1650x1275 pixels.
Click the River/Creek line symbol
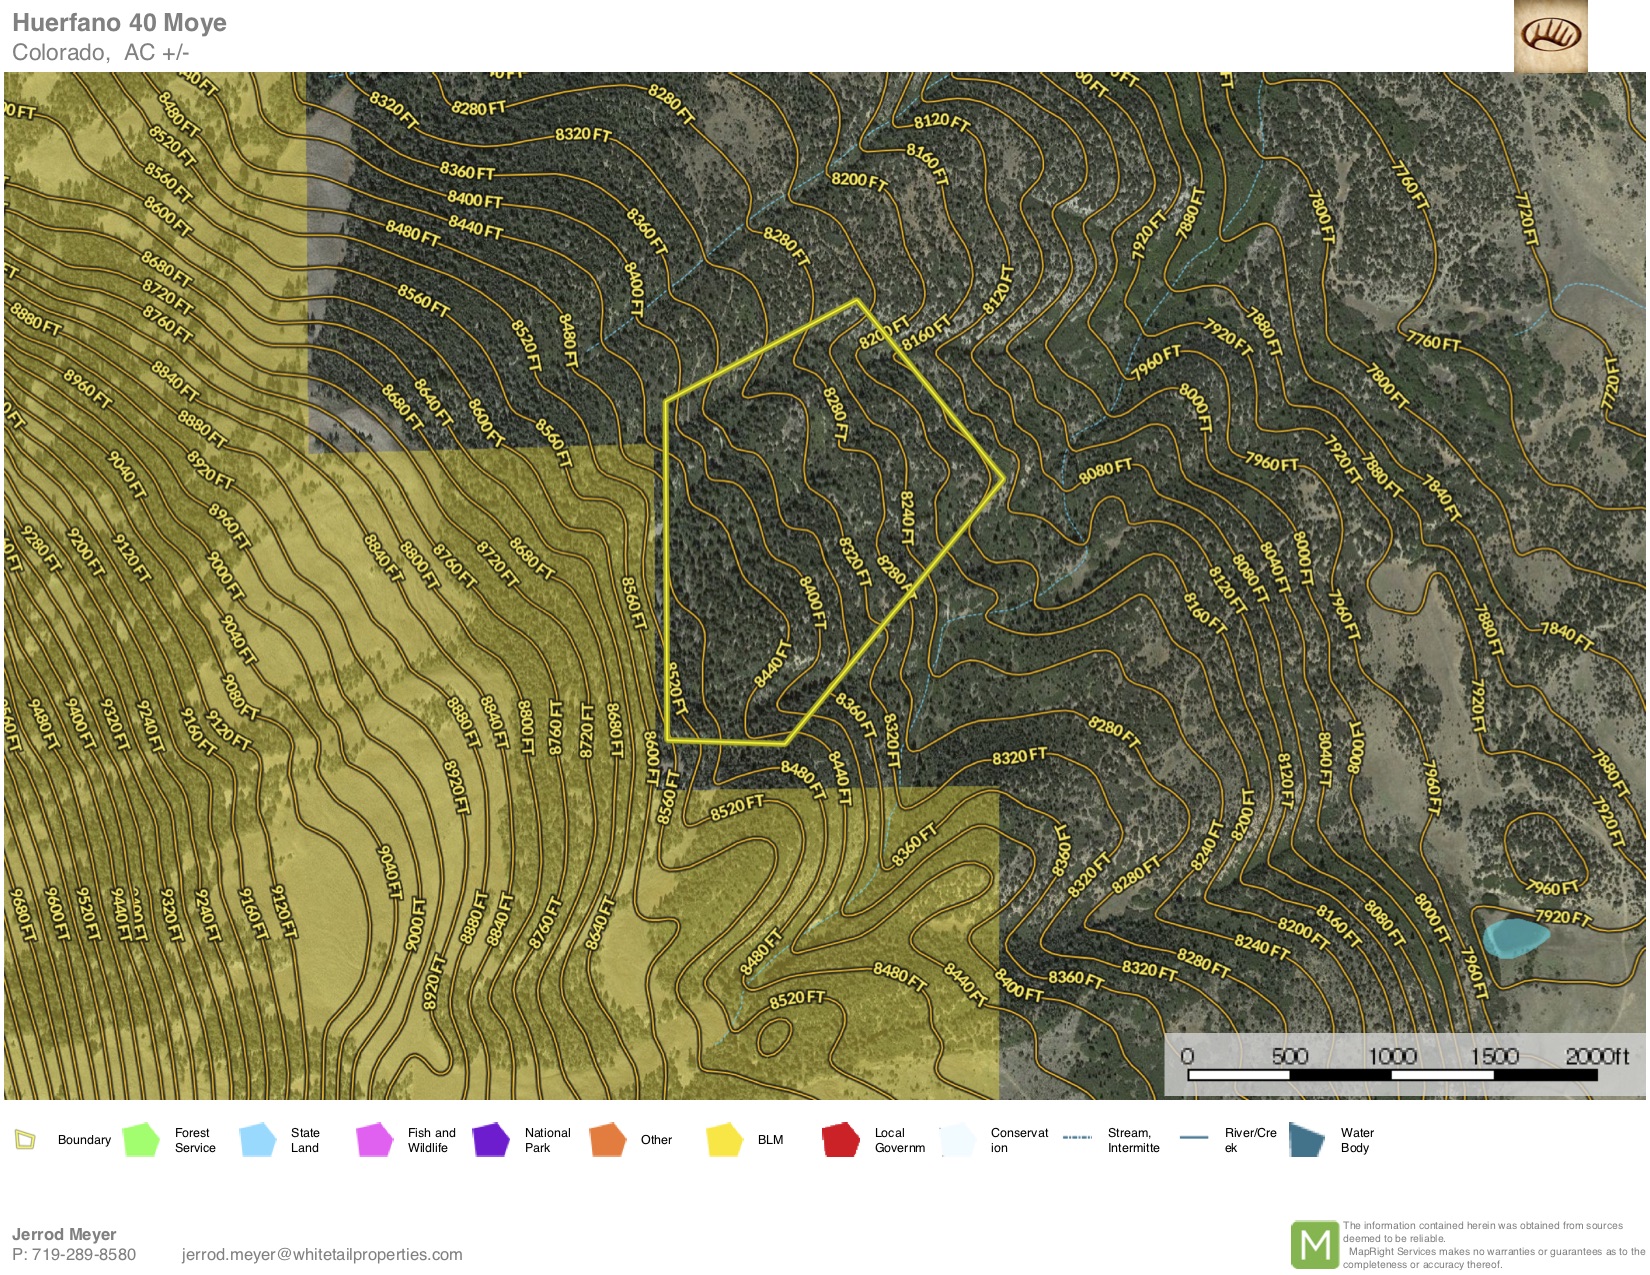(1194, 1138)
